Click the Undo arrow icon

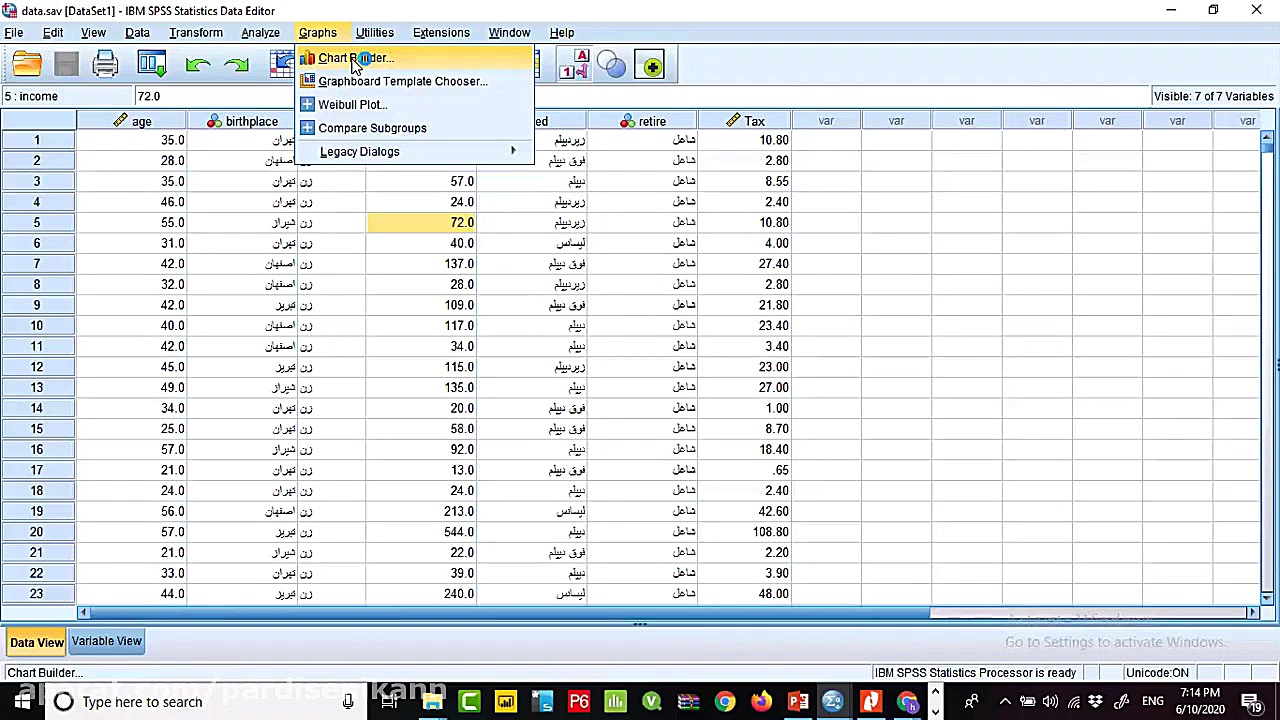click(x=197, y=66)
